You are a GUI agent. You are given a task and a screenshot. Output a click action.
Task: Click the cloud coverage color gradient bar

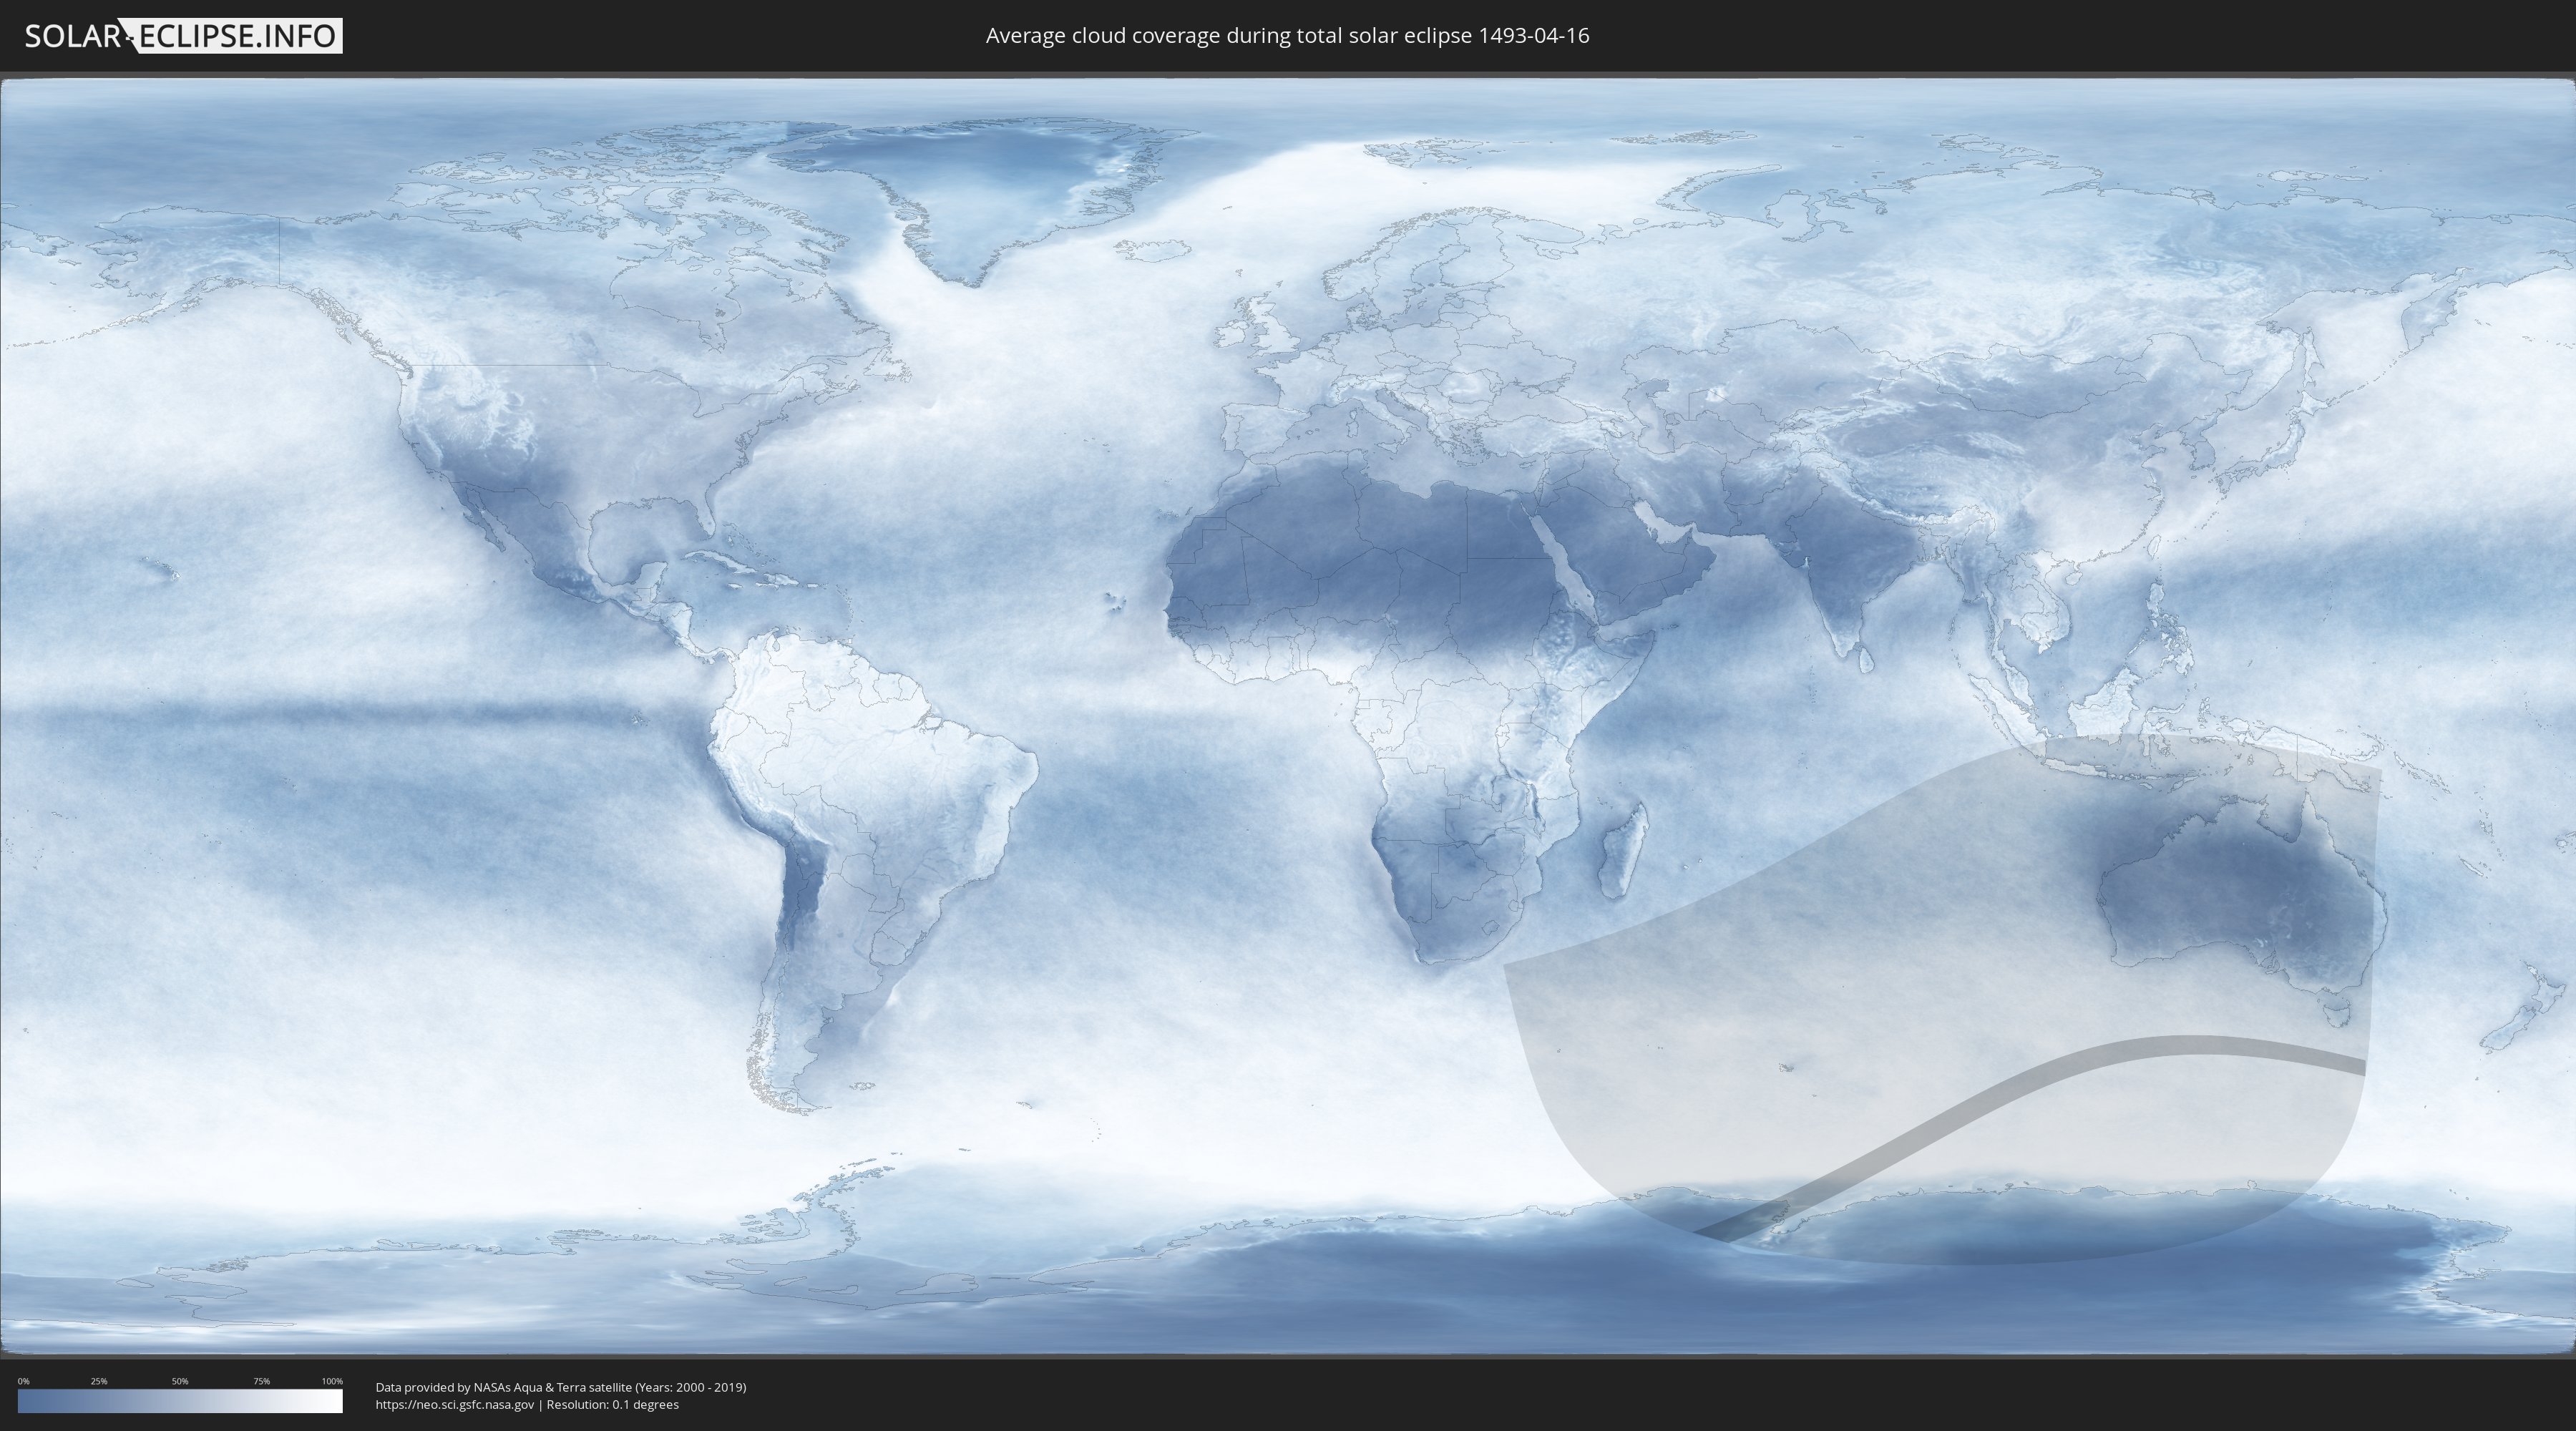point(180,1401)
